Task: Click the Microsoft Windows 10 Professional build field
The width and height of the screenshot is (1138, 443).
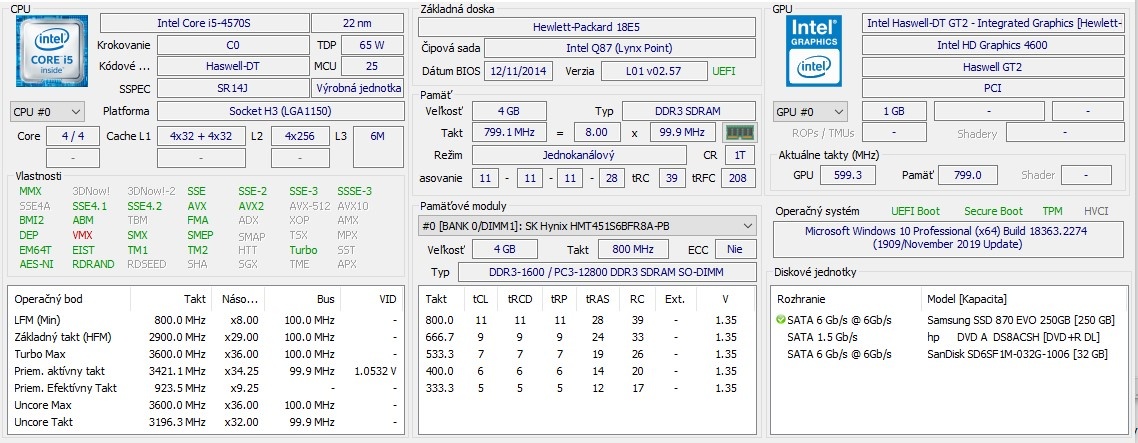Action: point(949,237)
